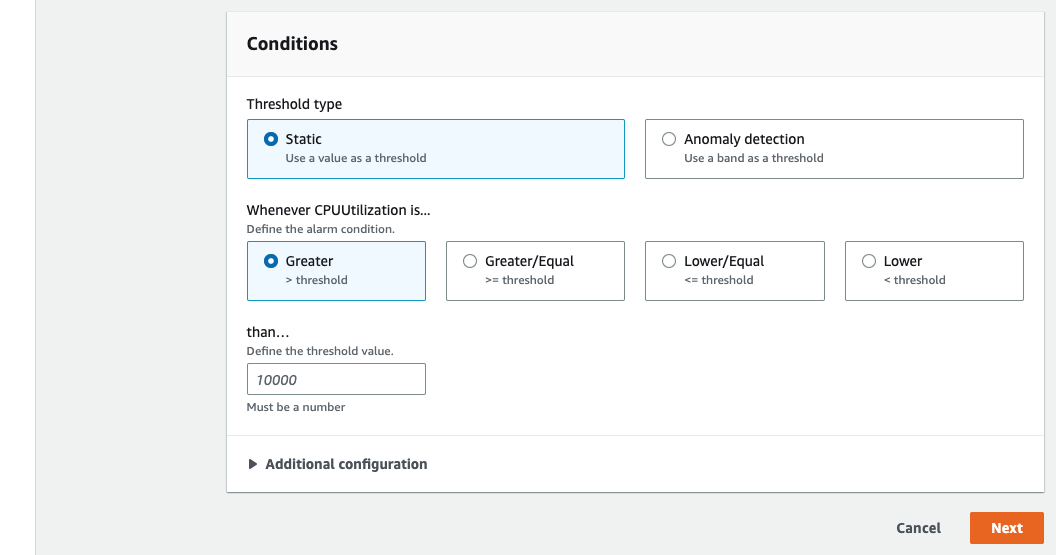Select the Lower/Equal radio button
The height and width of the screenshot is (555, 1056).
point(669,261)
